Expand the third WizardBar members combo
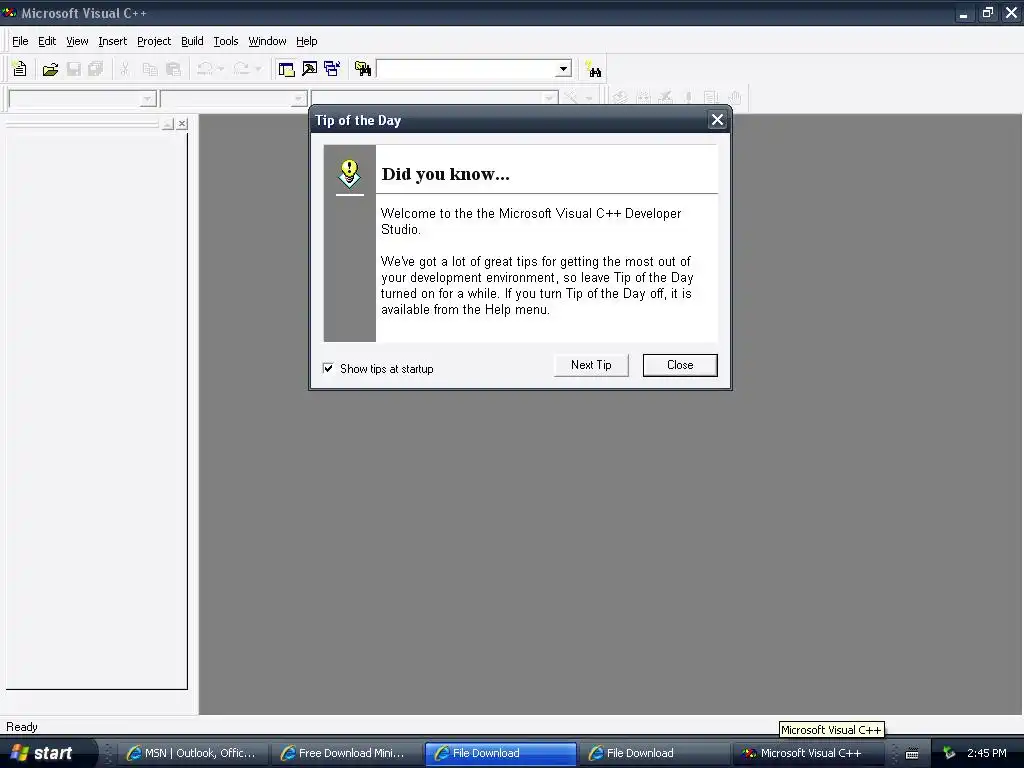Viewport: 1024px width, 768px height. pyautogui.click(x=549, y=99)
